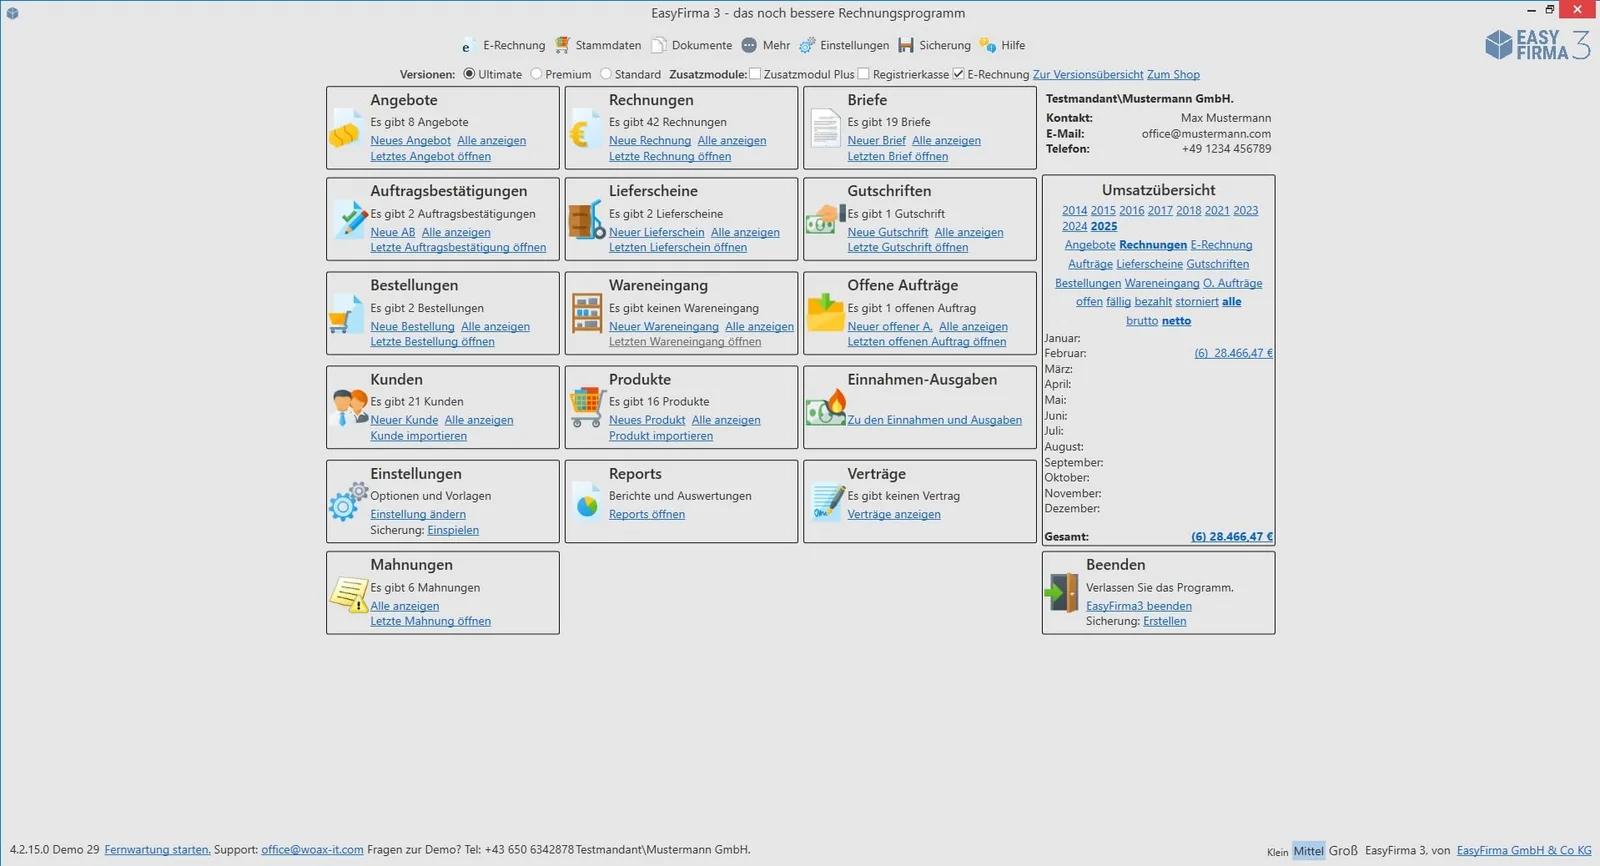The width and height of the screenshot is (1600, 866).
Task: Open the Februar revenue amount link
Action: click(1234, 353)
